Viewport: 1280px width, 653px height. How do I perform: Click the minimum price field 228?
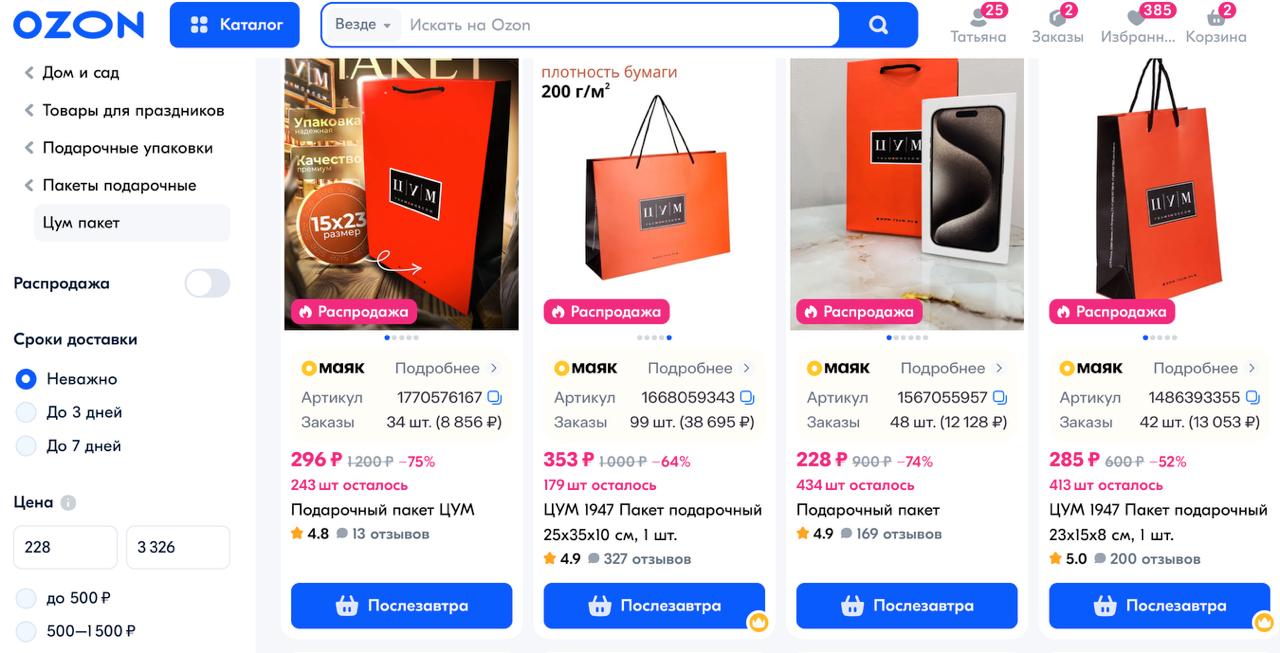click(x=65, y=547)
